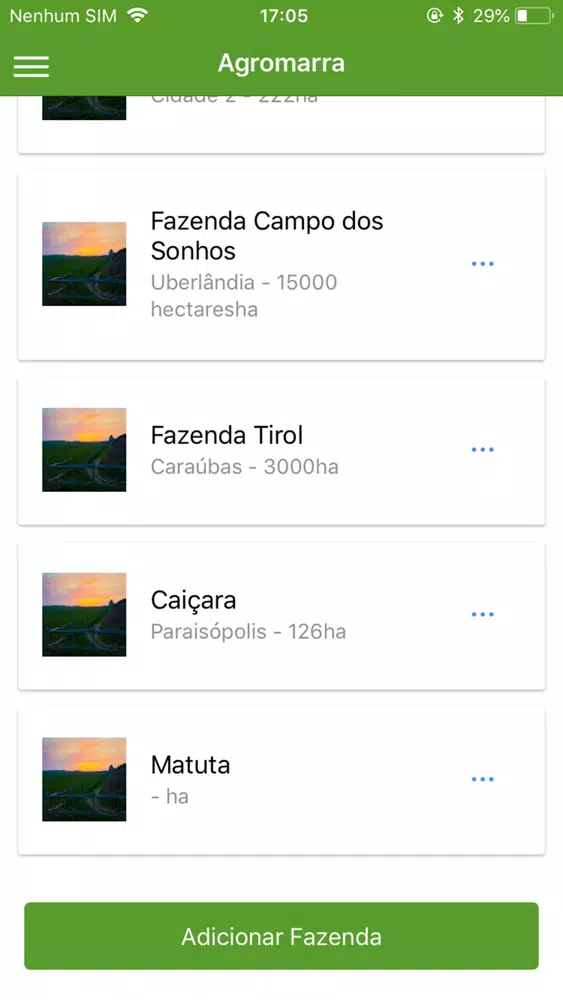This screenshot has width=563, height=1000.
Task: Open the Matuta farm entry
Action: (281, 781)
